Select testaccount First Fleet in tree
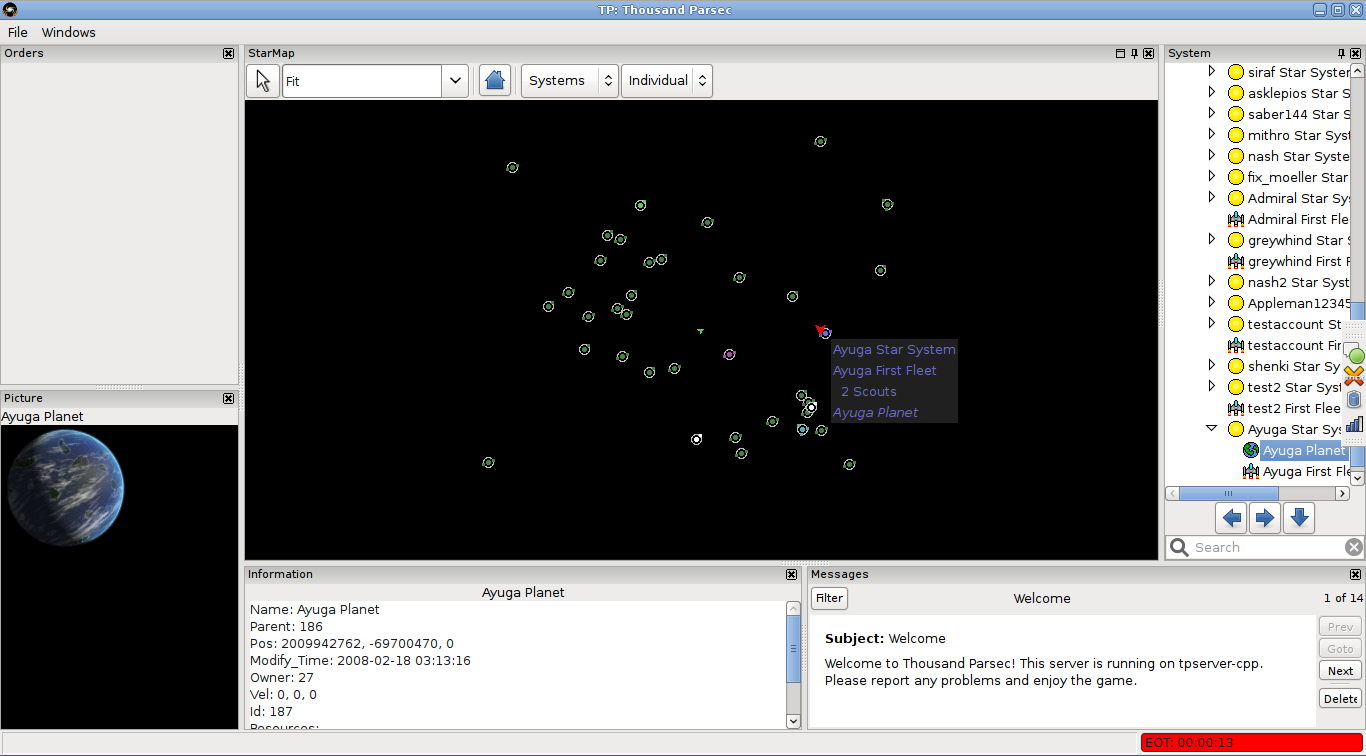The height and width of the screenshot is (756, 1366). [1295, 345]
